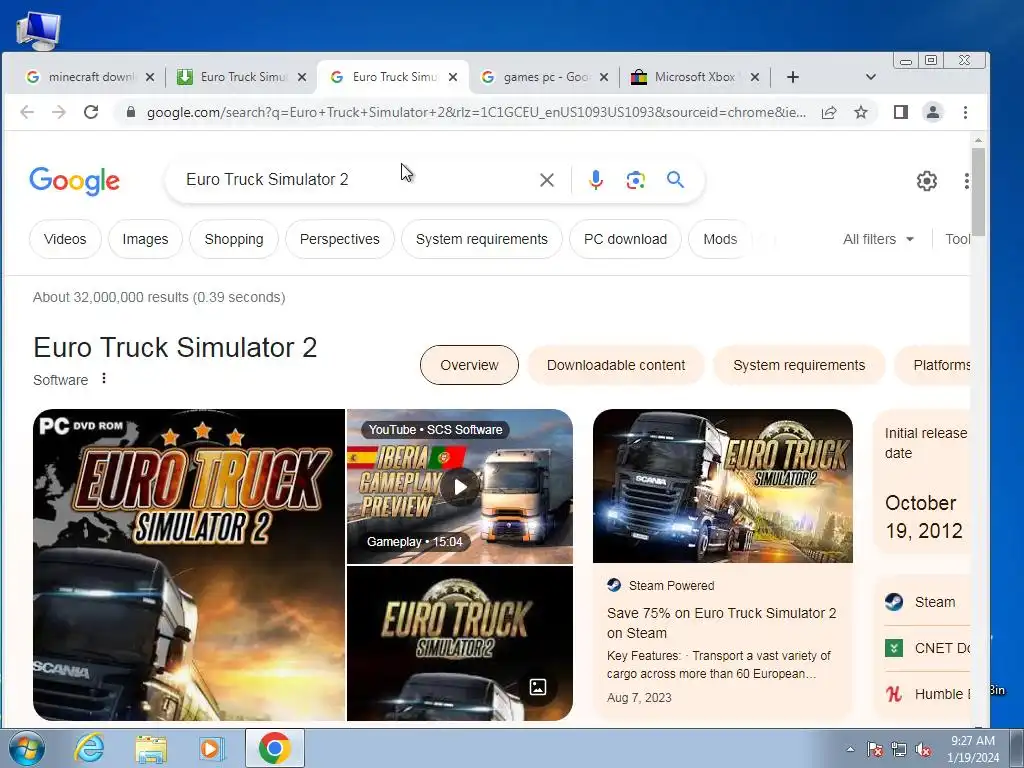Select the Mods filter chip
The height and width of the screenshot is (768, 1024).
coord(720,239)
